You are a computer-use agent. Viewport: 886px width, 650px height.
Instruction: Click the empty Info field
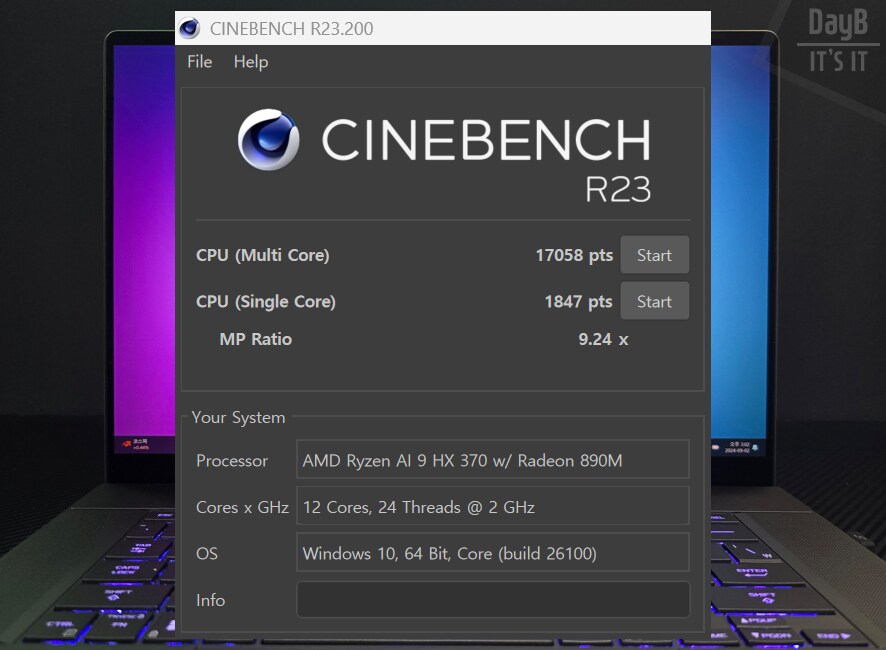493,599
